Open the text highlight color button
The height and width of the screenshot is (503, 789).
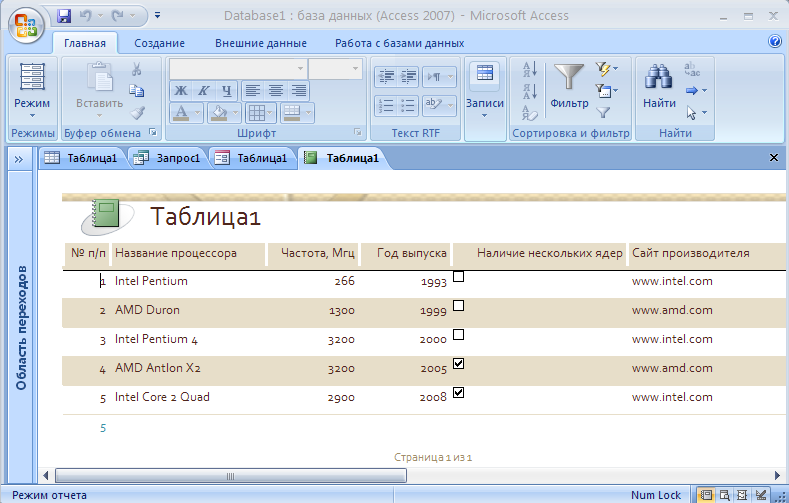click(434, 106)
